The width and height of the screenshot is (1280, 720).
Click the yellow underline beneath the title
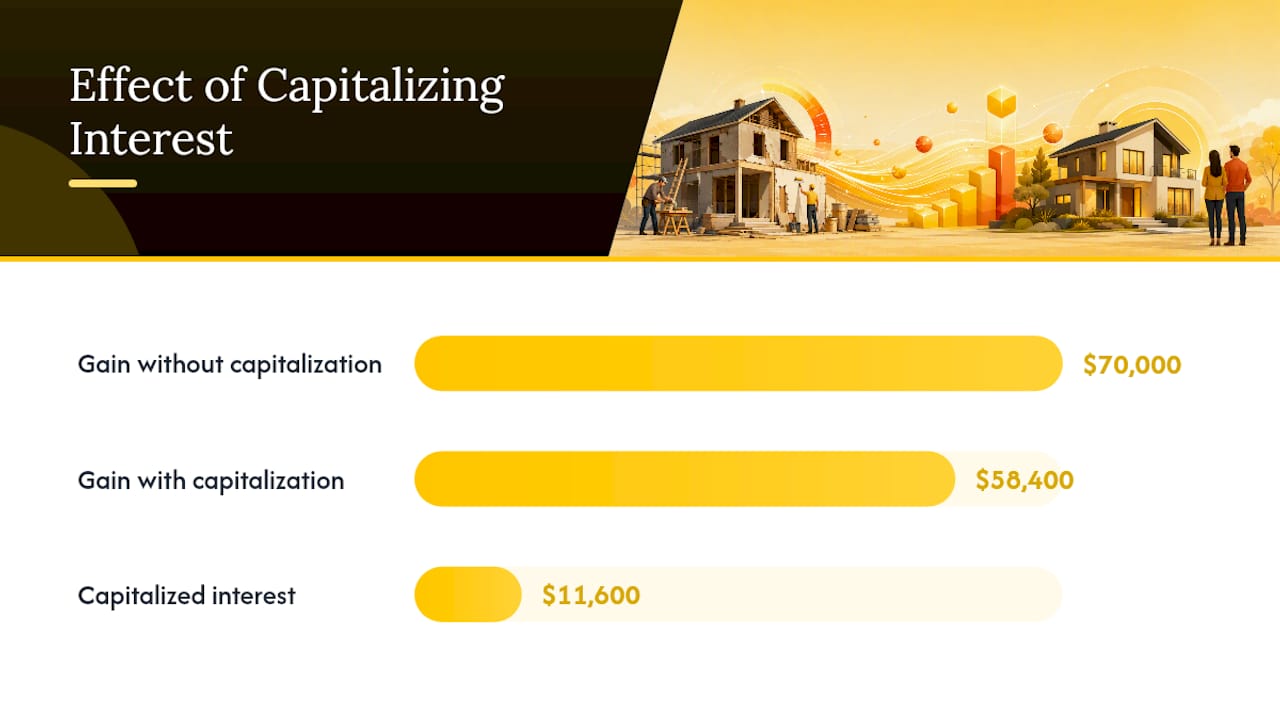[103, 183]
